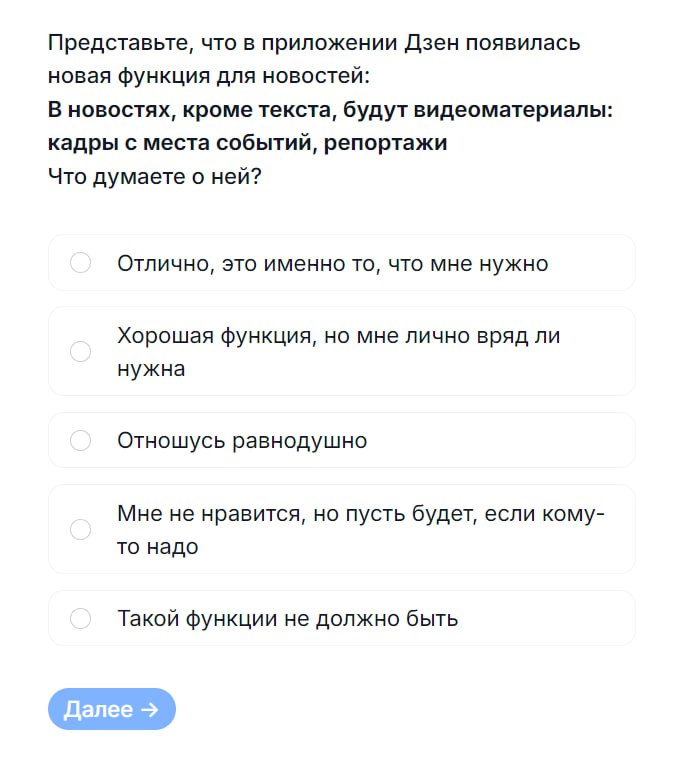Select the radio circle for "Отлично, это именно то"
The height and width of the screenshot is (779, 683).
pyautogui.click(x=81, y=263)
